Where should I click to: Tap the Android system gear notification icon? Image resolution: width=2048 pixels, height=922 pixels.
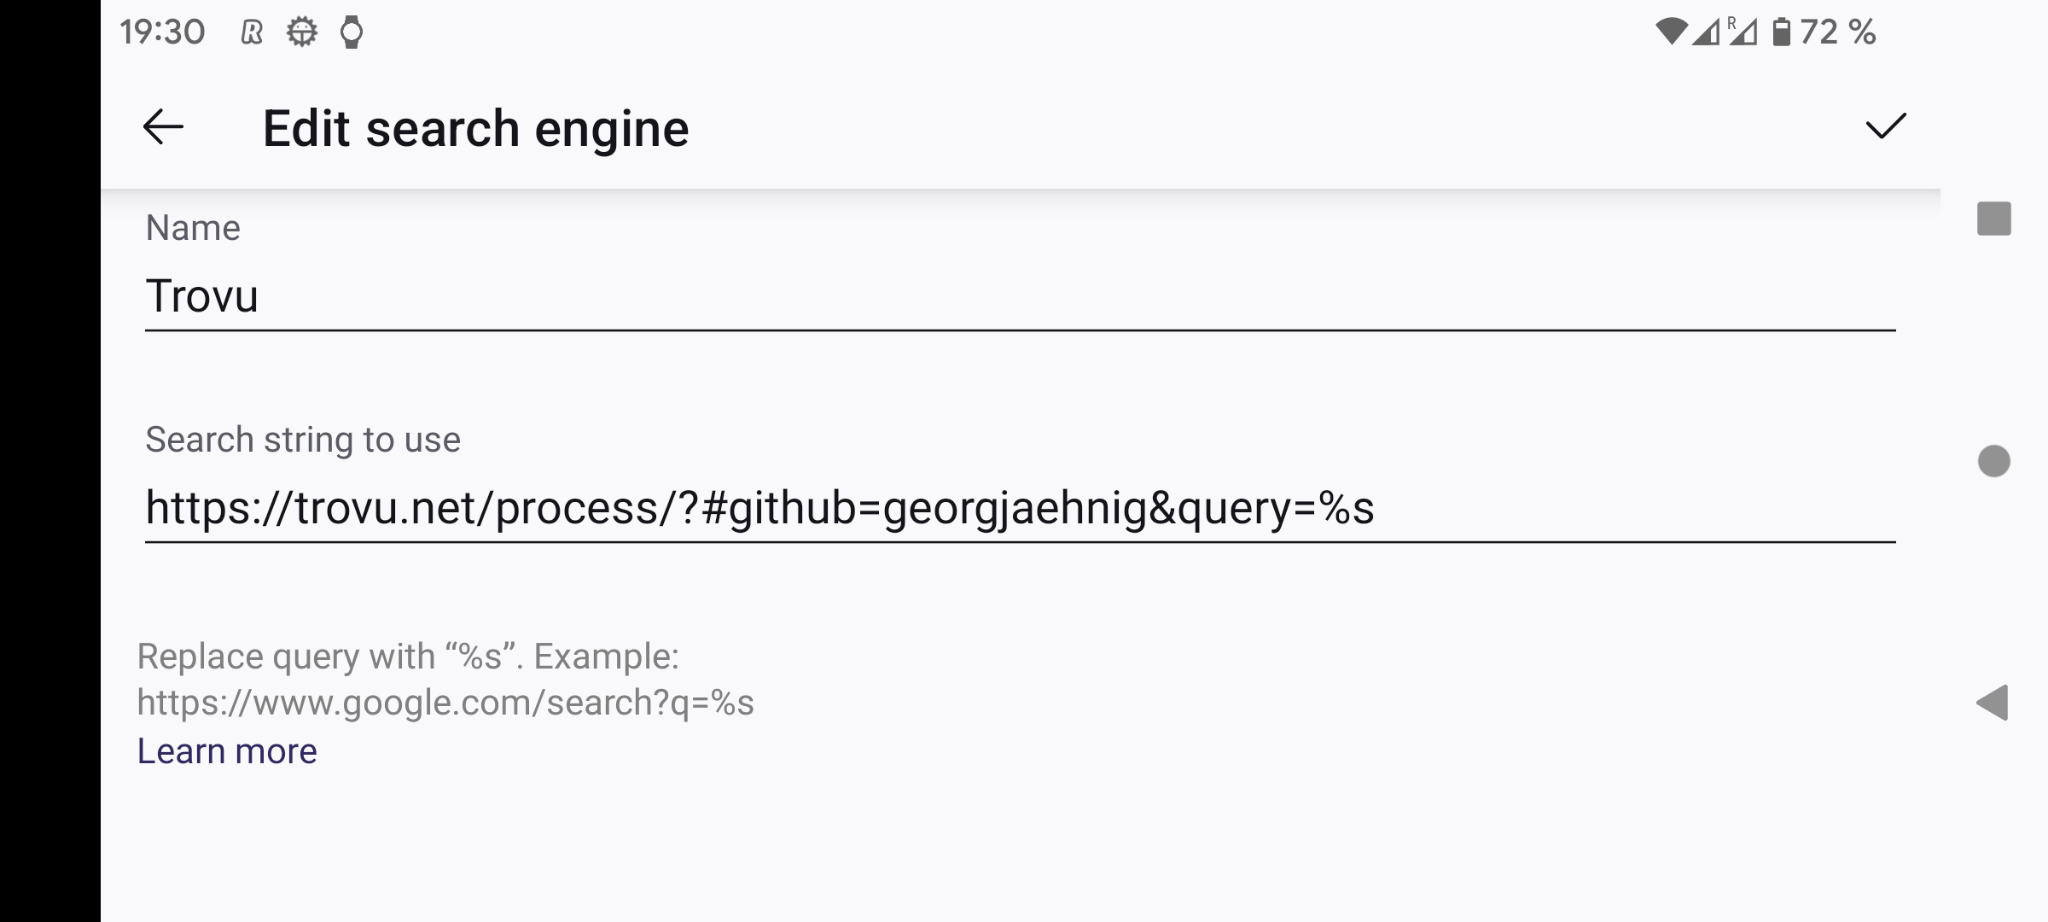pyautogui.click(x=299, y=31)
